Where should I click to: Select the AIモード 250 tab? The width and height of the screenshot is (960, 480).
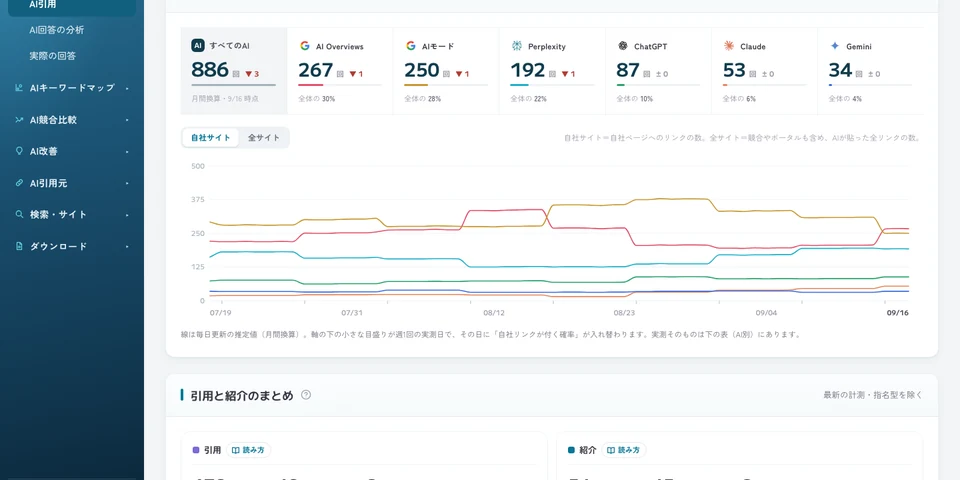tap(446, 71)
